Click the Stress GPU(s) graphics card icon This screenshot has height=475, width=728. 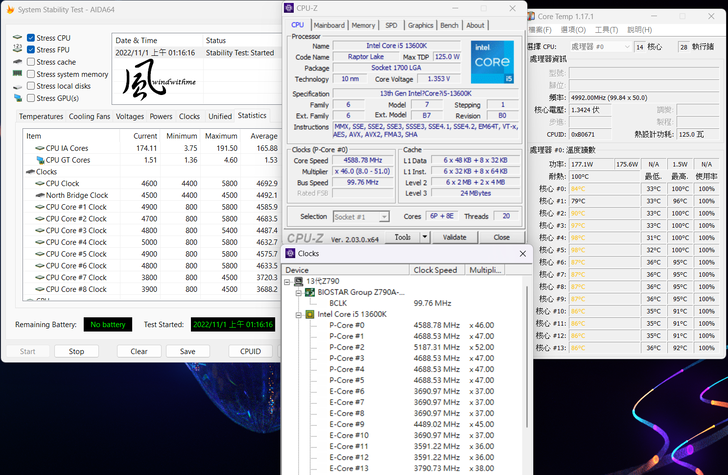[x=18, y=98]
